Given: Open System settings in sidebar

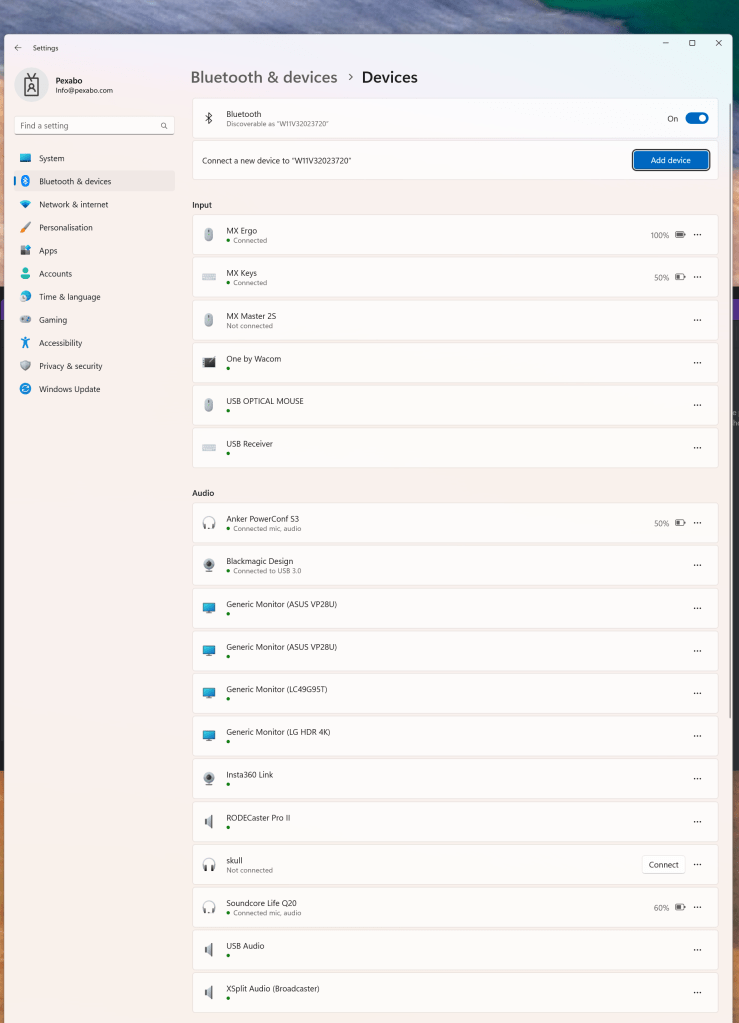Looking at the screenshot, I should pyautogui.click(x=94, y=158).
